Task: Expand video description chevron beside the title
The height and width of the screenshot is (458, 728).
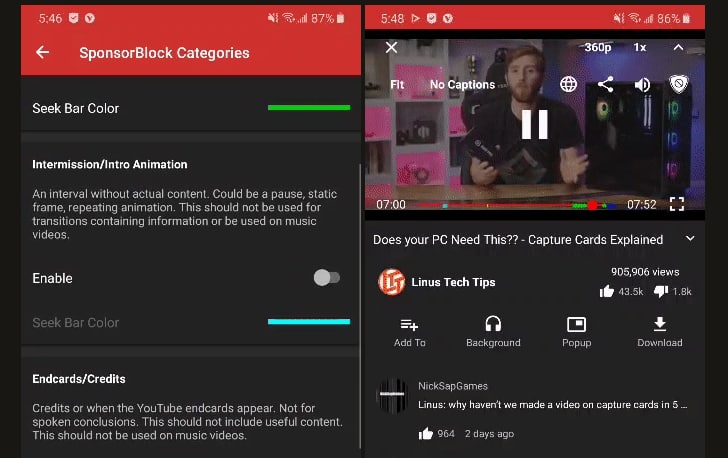Action: pyautogui.click(x=690, y=239)
